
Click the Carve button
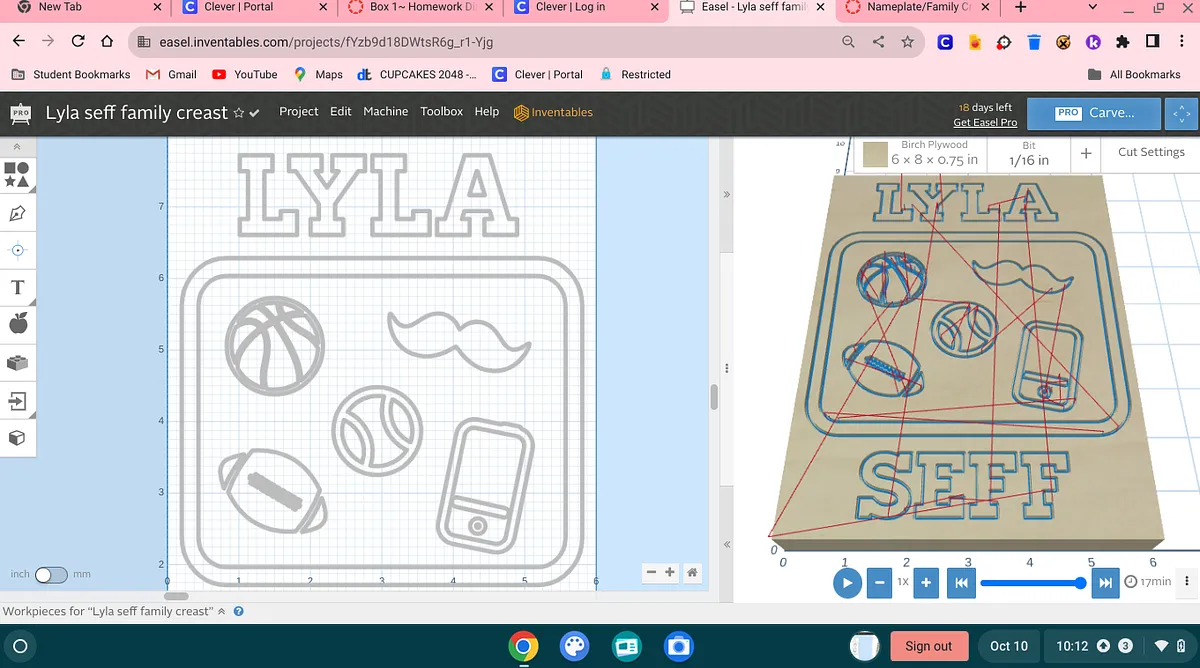coord(1094,113)
